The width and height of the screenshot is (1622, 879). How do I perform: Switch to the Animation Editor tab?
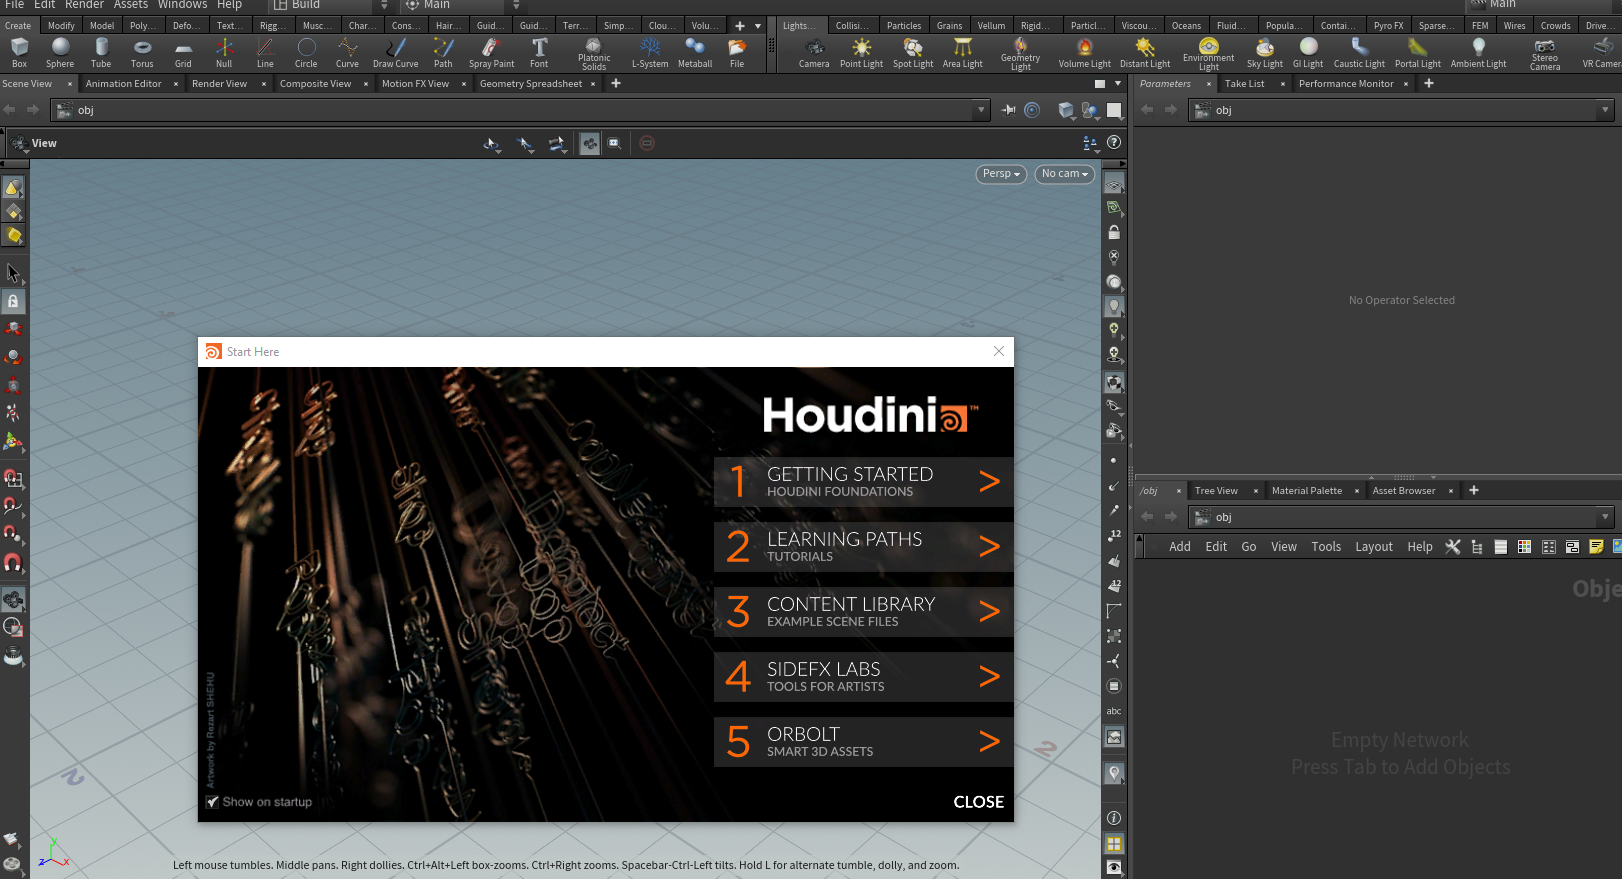click(x=123, y=84)
